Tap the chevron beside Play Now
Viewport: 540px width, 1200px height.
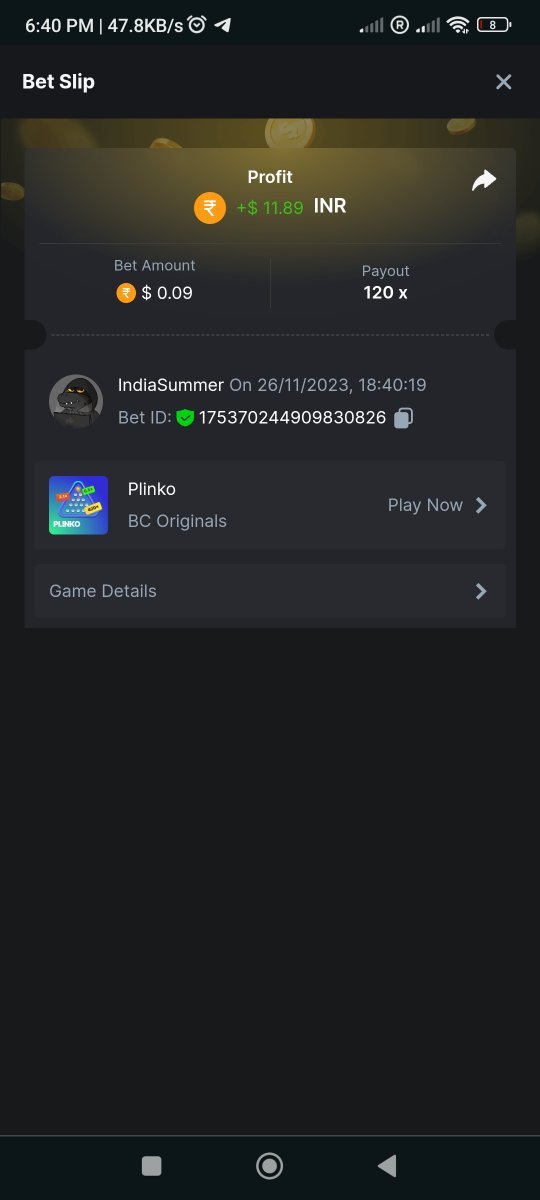[481, 505]
